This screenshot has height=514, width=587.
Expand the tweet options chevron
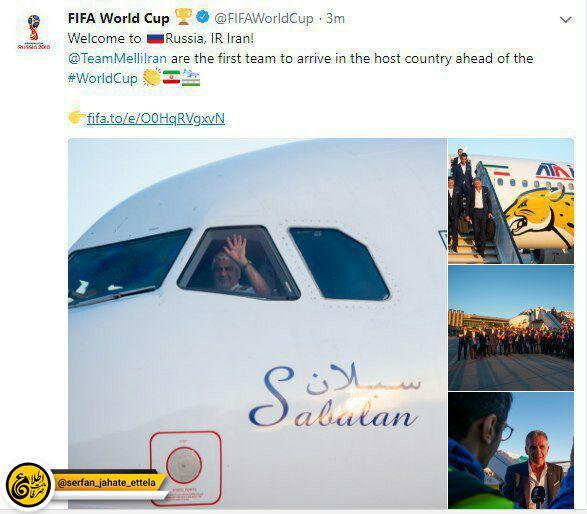565,19
